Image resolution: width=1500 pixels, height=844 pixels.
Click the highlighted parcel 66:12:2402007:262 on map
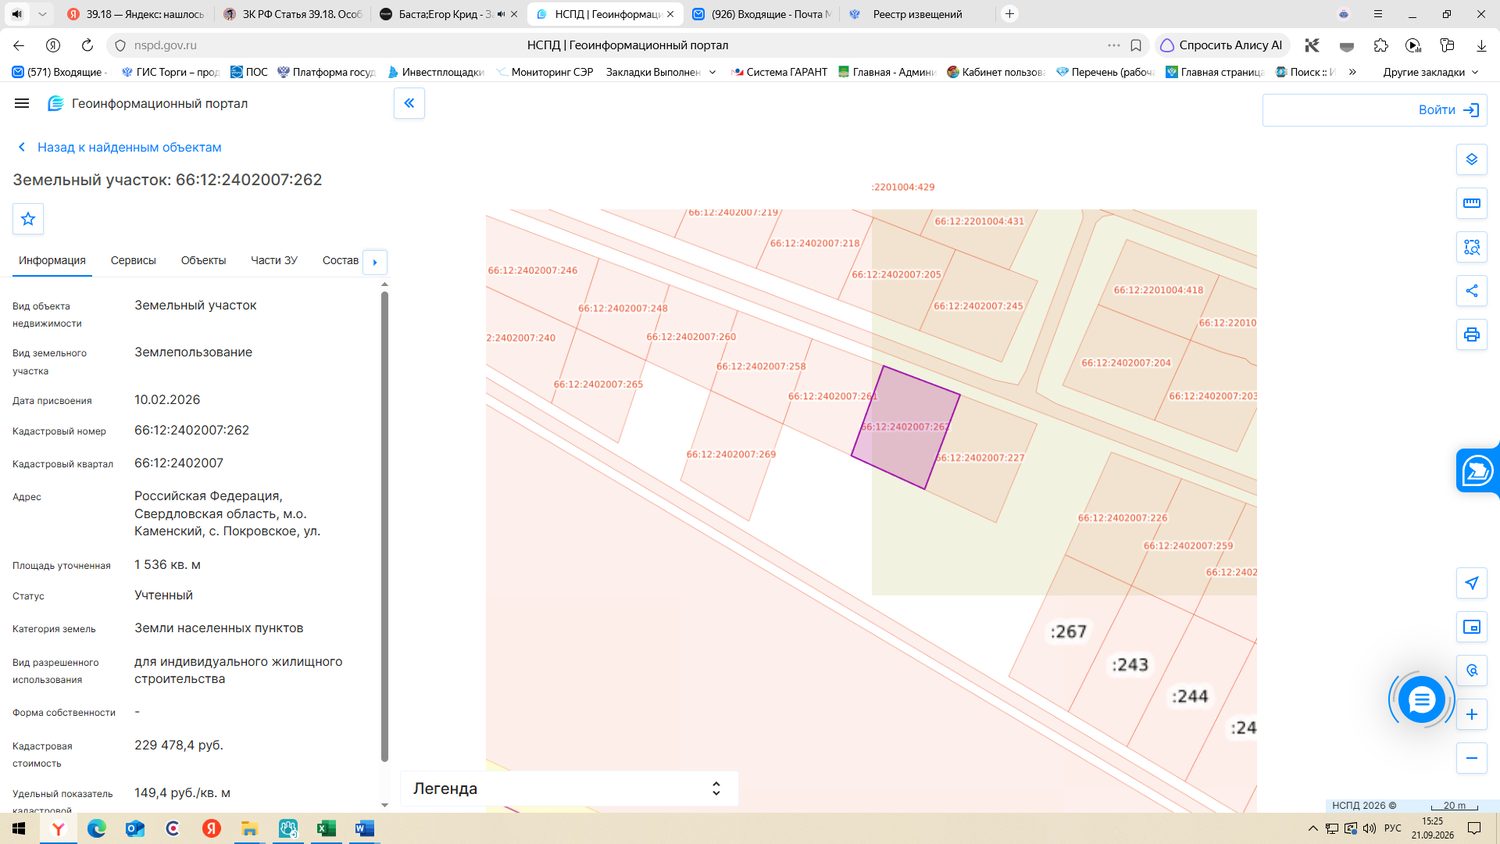click(x=905, y=427)
